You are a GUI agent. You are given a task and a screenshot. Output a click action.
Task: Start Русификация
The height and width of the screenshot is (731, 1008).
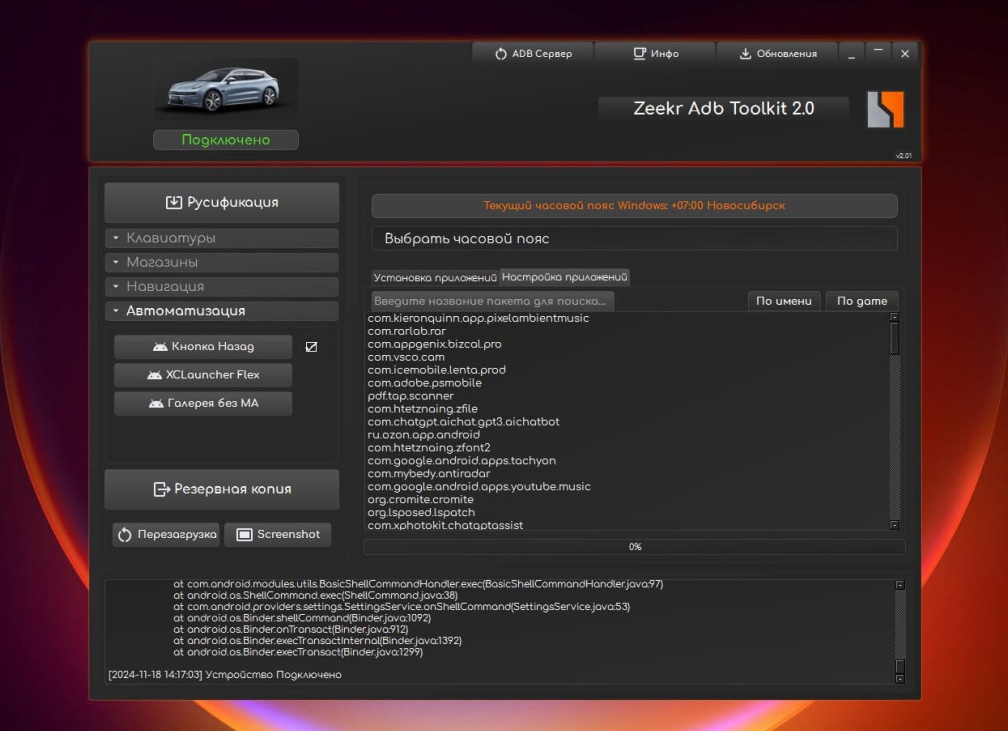click(222, 203)
